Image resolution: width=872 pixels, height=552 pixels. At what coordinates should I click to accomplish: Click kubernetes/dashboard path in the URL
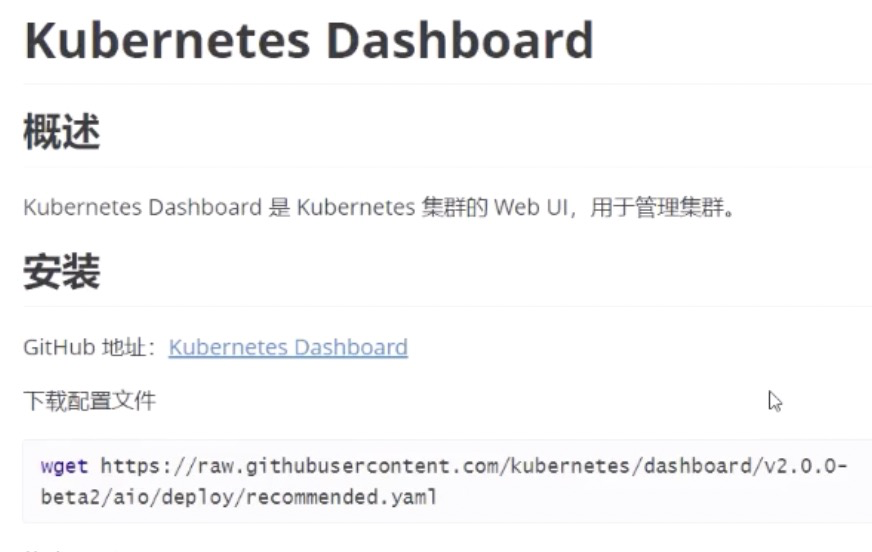pyautogui.click(x=631, y=466)
